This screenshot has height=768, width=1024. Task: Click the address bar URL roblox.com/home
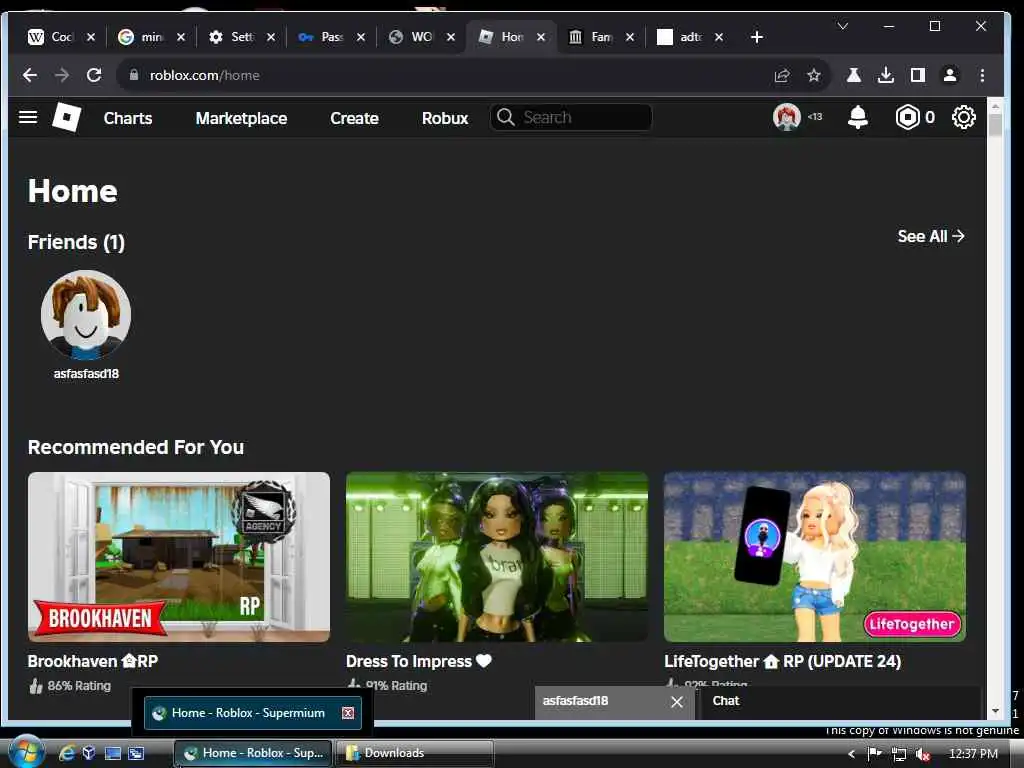pyautogui.click(x=204, y=75)
